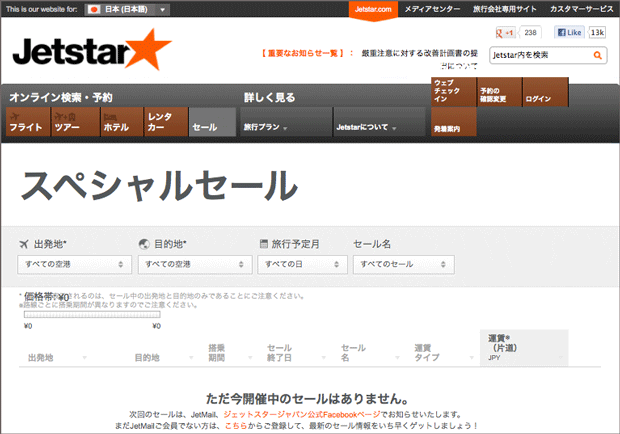Expand the 旅行プラン menu

click(x=286, y=122)
